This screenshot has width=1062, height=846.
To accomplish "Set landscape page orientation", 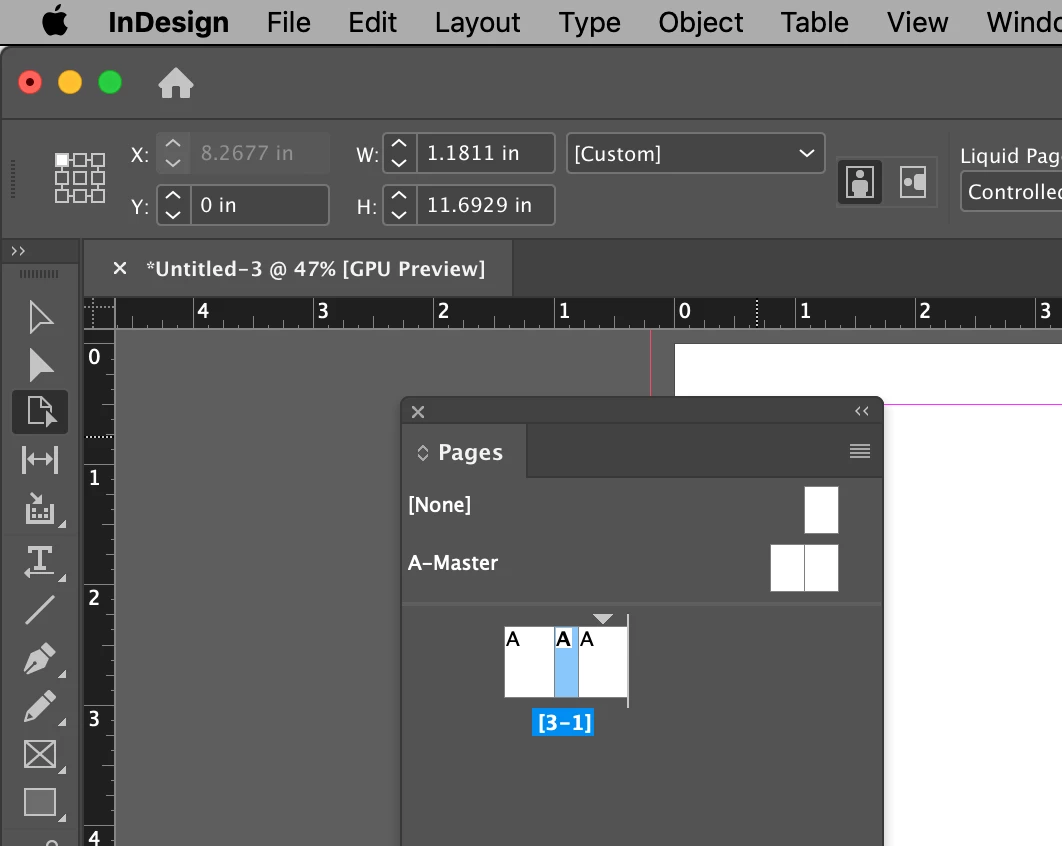I will click(913, 182).
